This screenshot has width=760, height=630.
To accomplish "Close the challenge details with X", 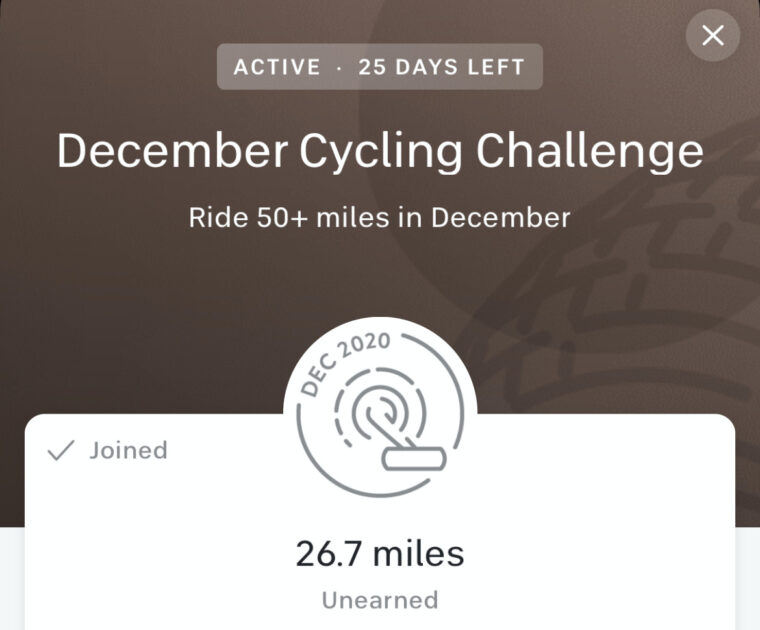I will point(712,36).
